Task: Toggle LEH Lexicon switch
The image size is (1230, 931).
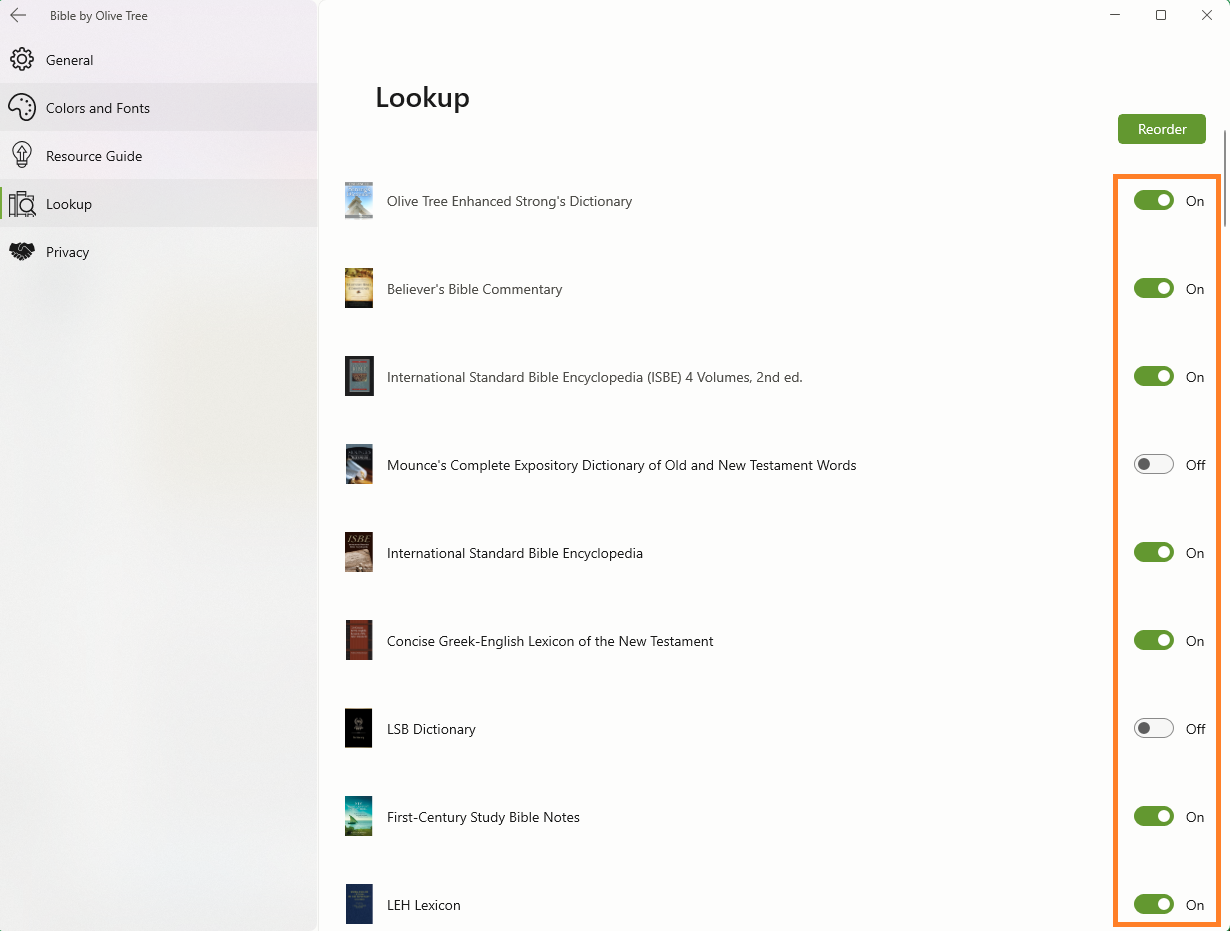Action: [x=1154, y=905]
